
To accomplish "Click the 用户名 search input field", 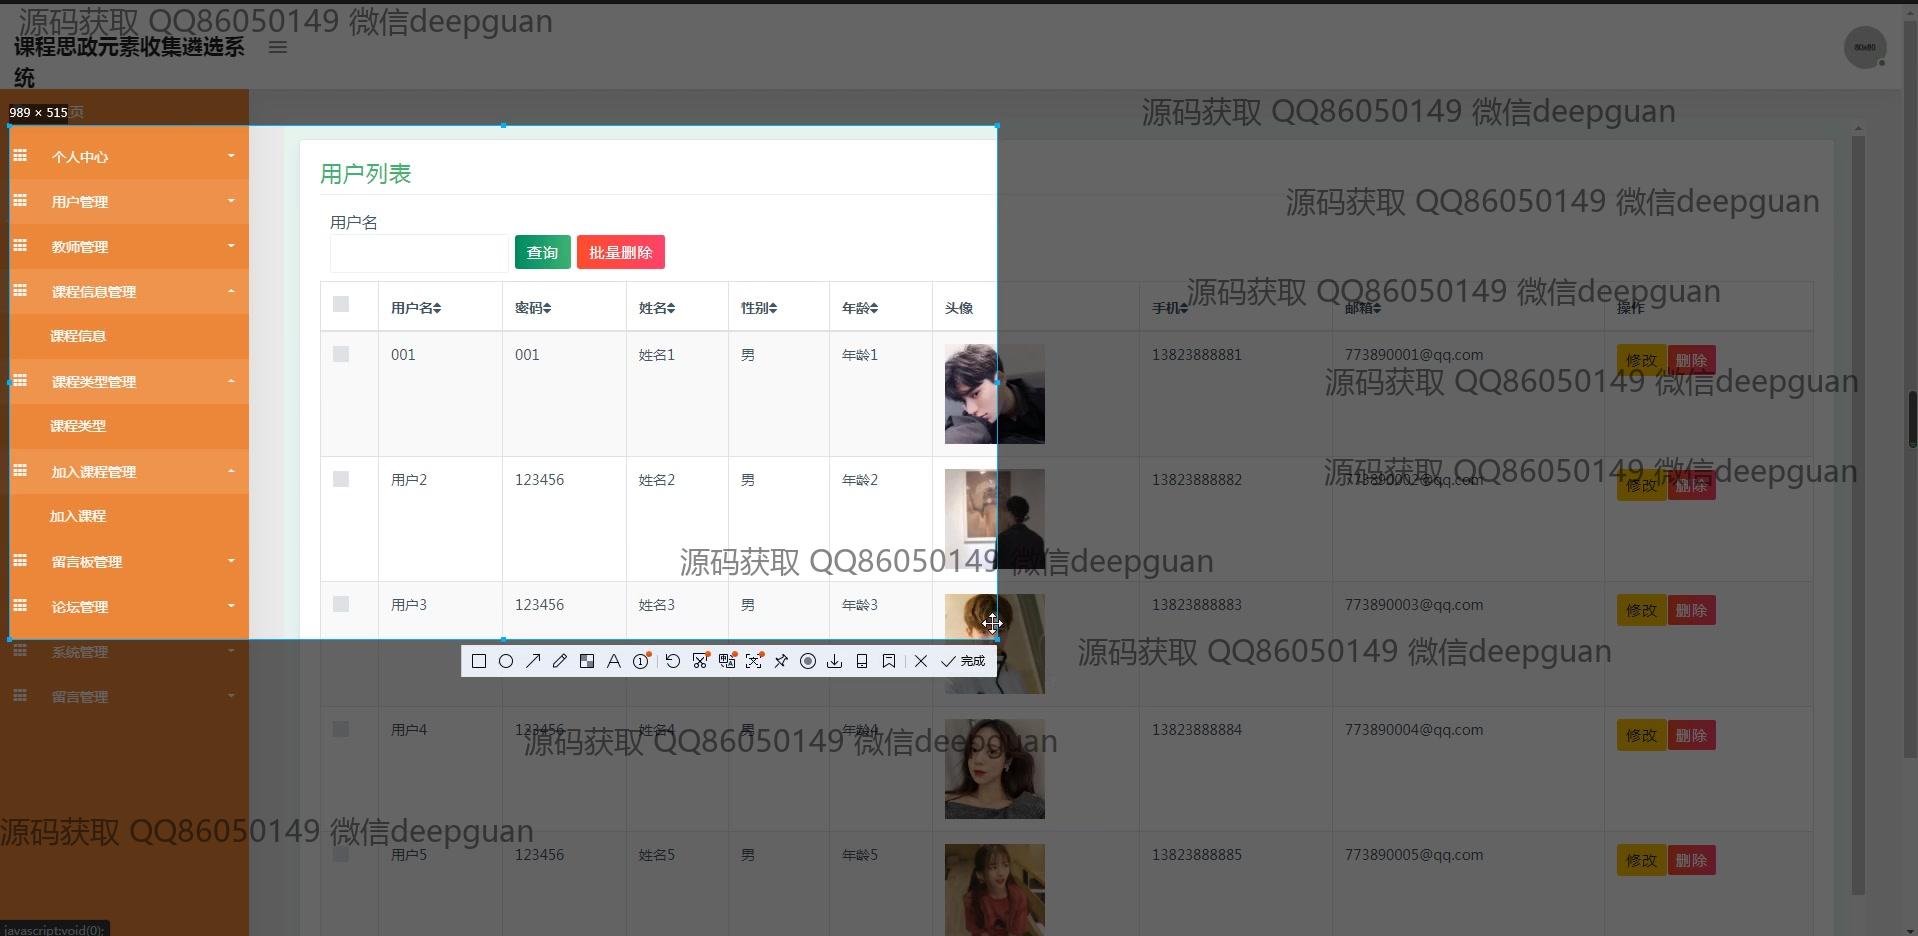I will [x=419, y=253].
